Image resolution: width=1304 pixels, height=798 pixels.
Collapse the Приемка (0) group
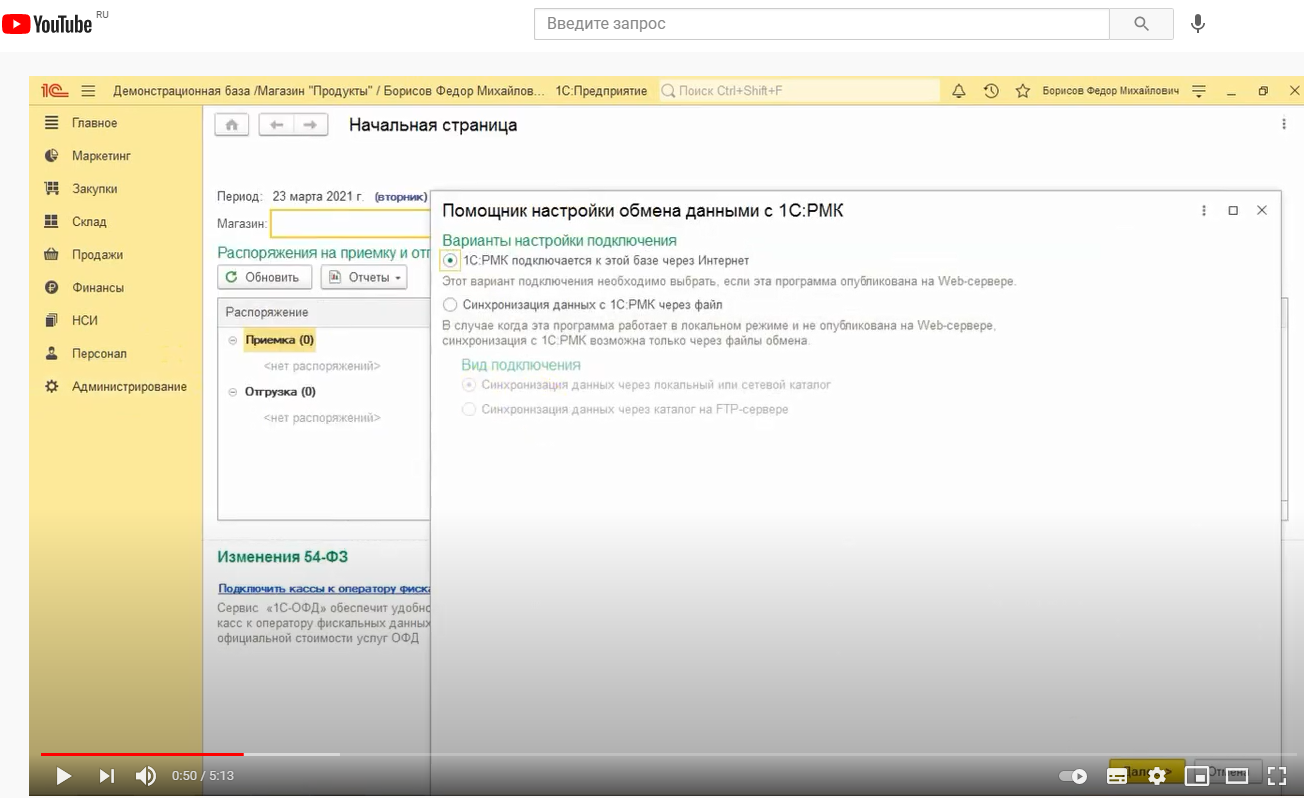pyautogui.click(x=233, y=341)
